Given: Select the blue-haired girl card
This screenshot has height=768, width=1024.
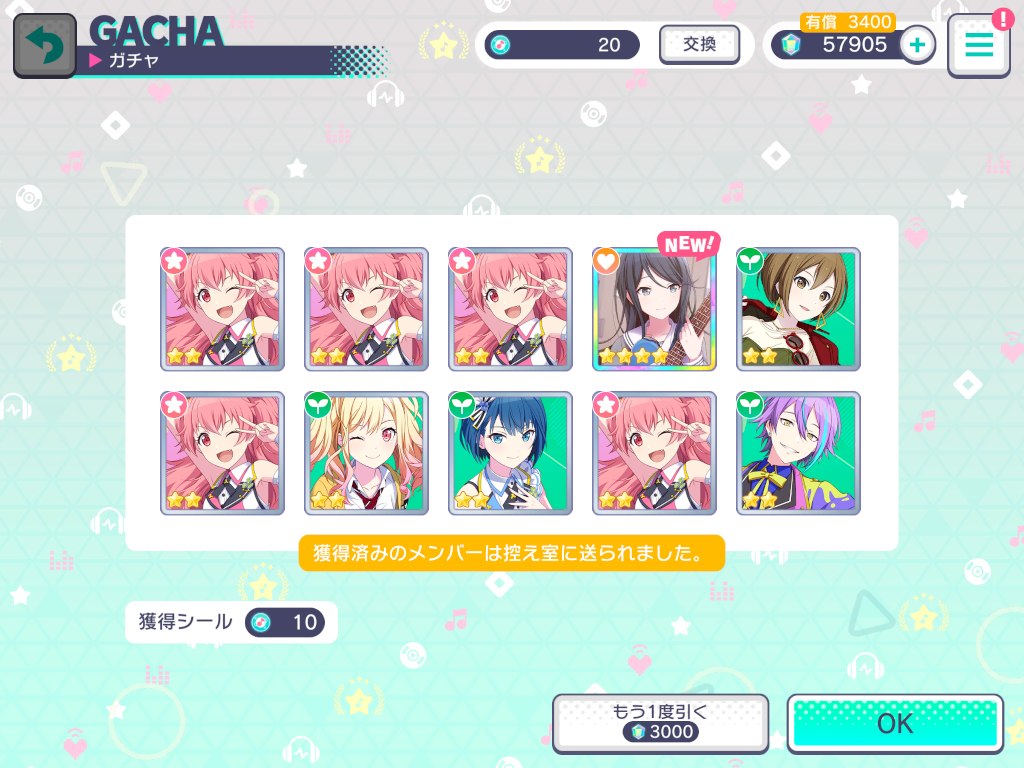Looking at the screenshot, I should click(x=510, y=453).
